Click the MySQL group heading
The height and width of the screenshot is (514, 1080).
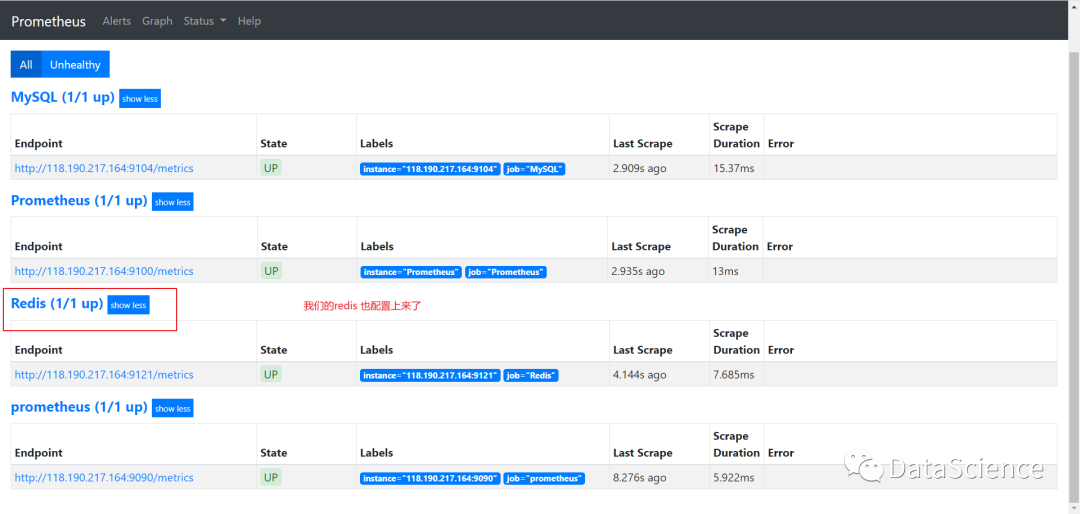click(62, 98)
